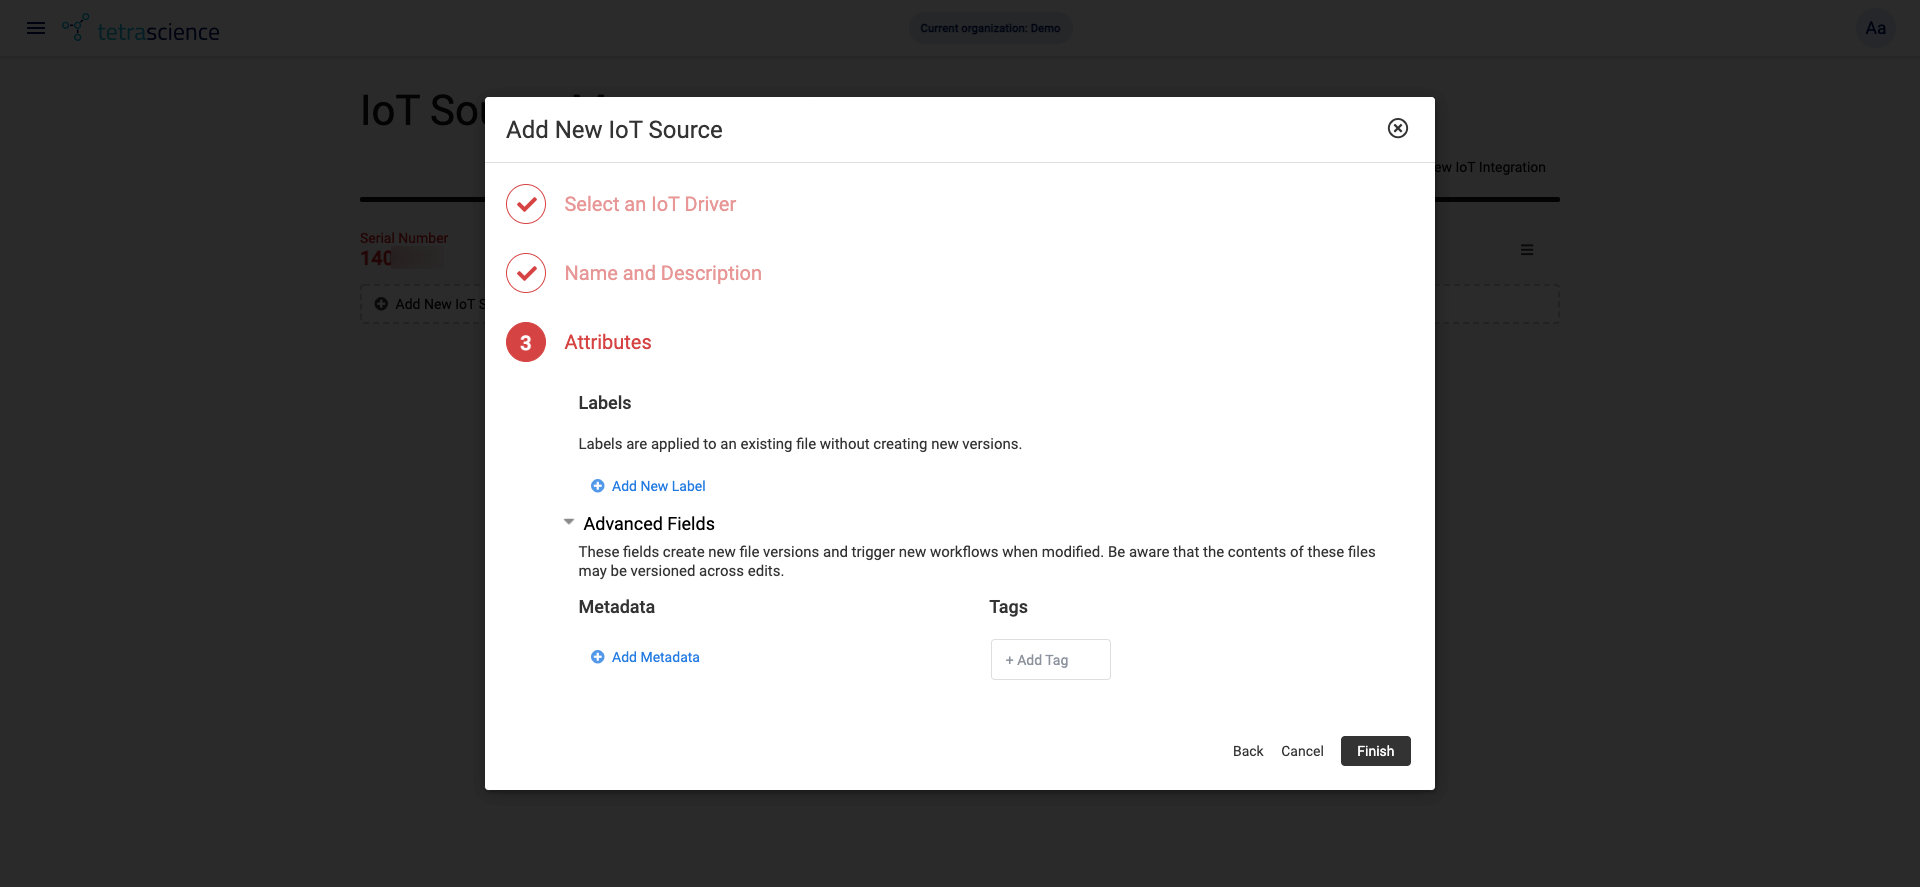Click the plus icon beside Add New Label
The height and width of the screenshot is (887, 1920).
pos(598,486)
